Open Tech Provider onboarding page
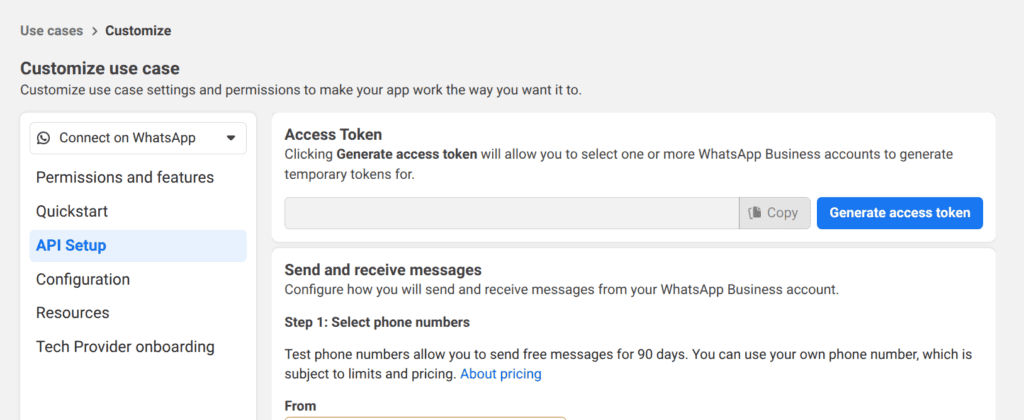 tap(125, 347)
